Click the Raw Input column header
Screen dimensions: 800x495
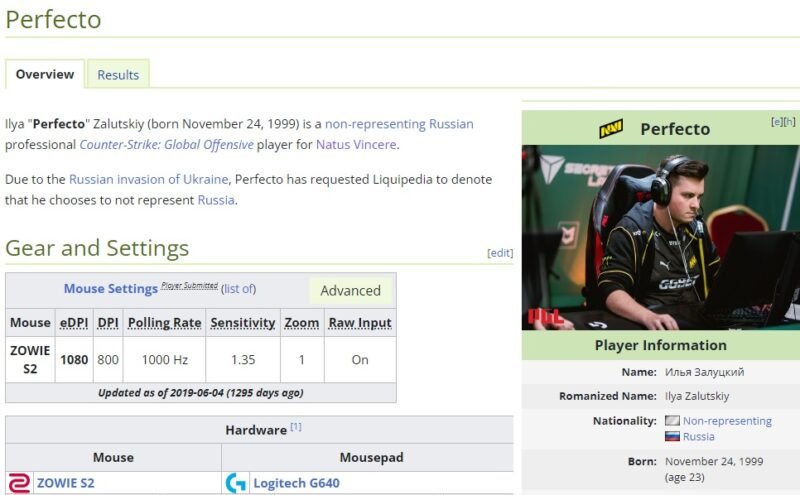(360, 323)
